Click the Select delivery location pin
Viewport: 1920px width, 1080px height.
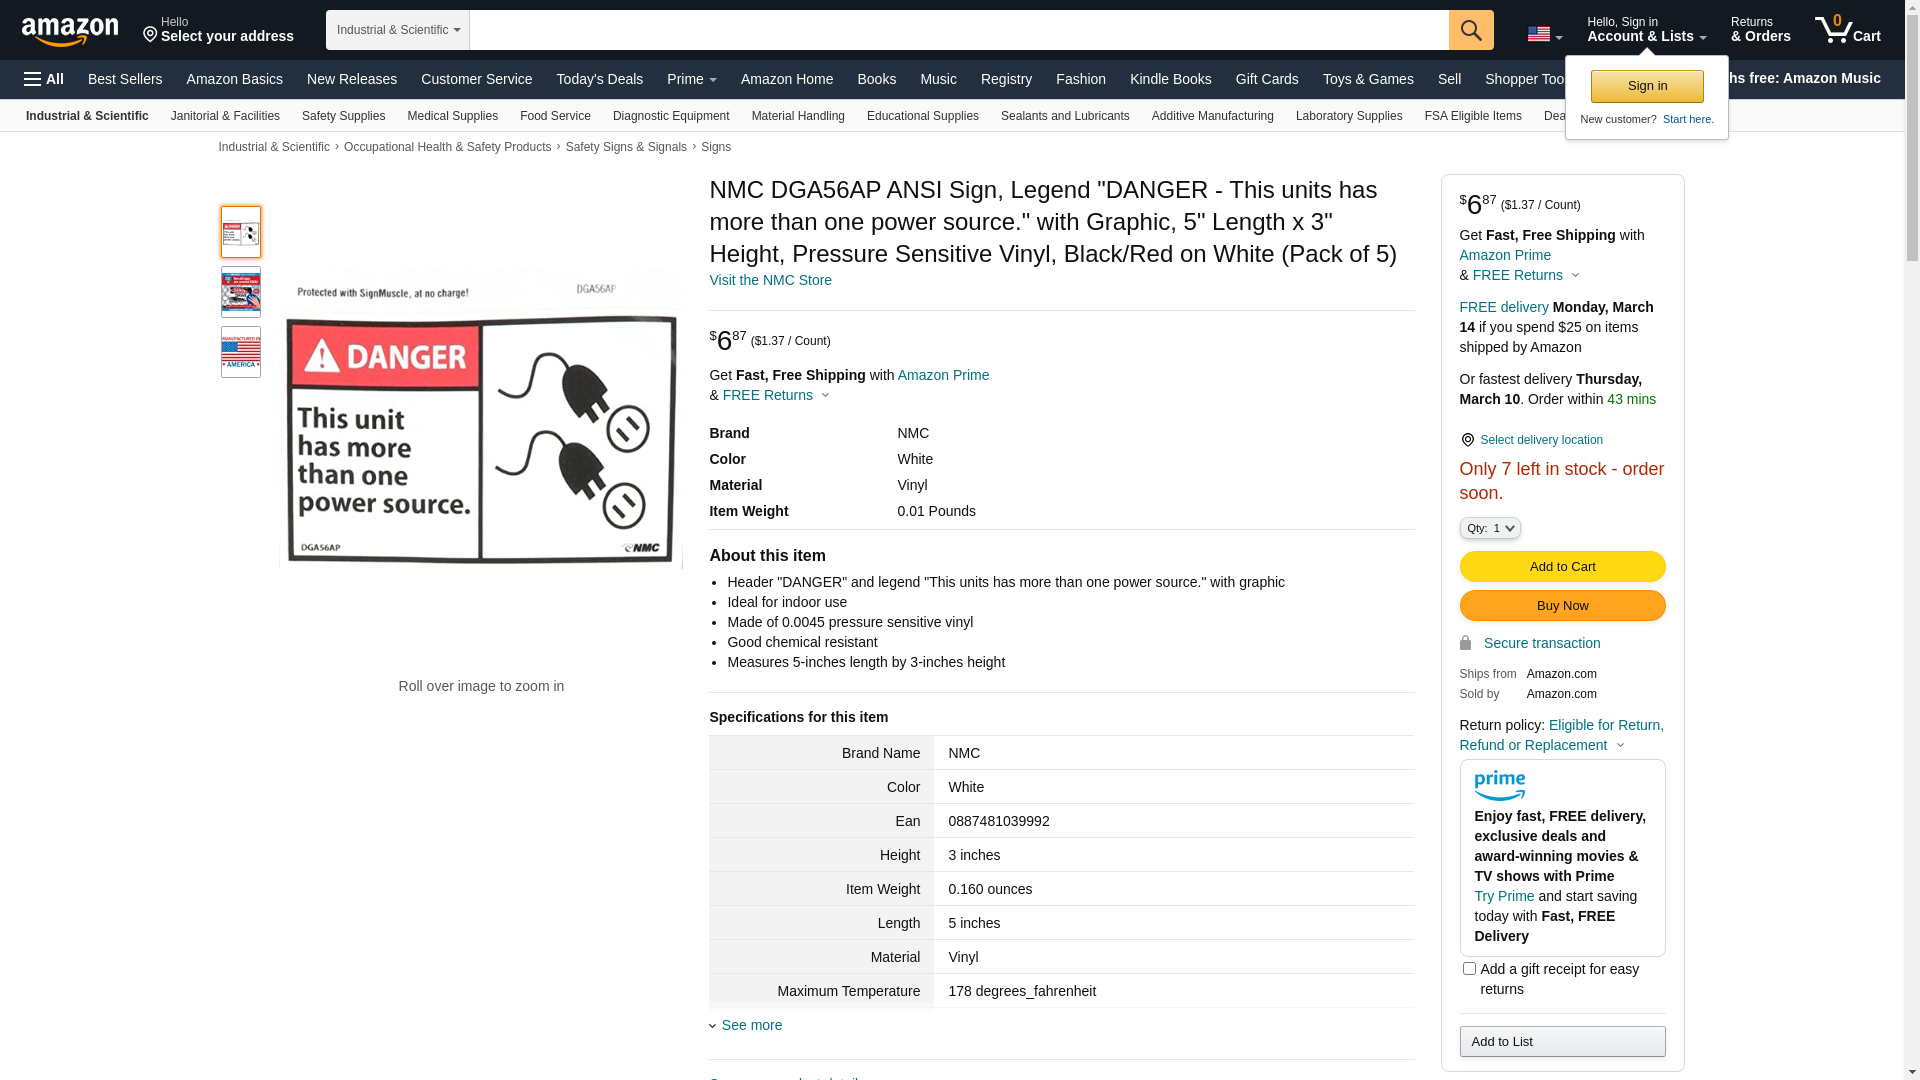pyautogui.click(x=1467, y=440)
